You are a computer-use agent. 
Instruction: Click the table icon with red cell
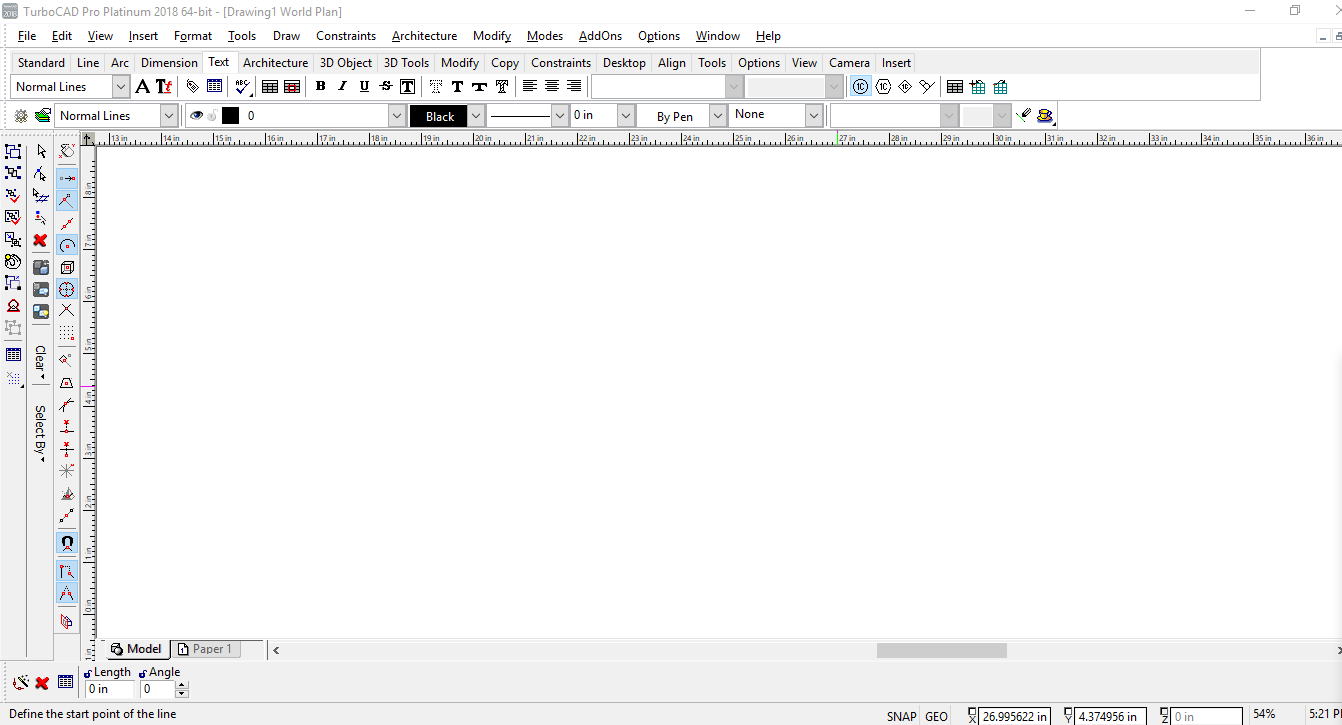point(292,87)
